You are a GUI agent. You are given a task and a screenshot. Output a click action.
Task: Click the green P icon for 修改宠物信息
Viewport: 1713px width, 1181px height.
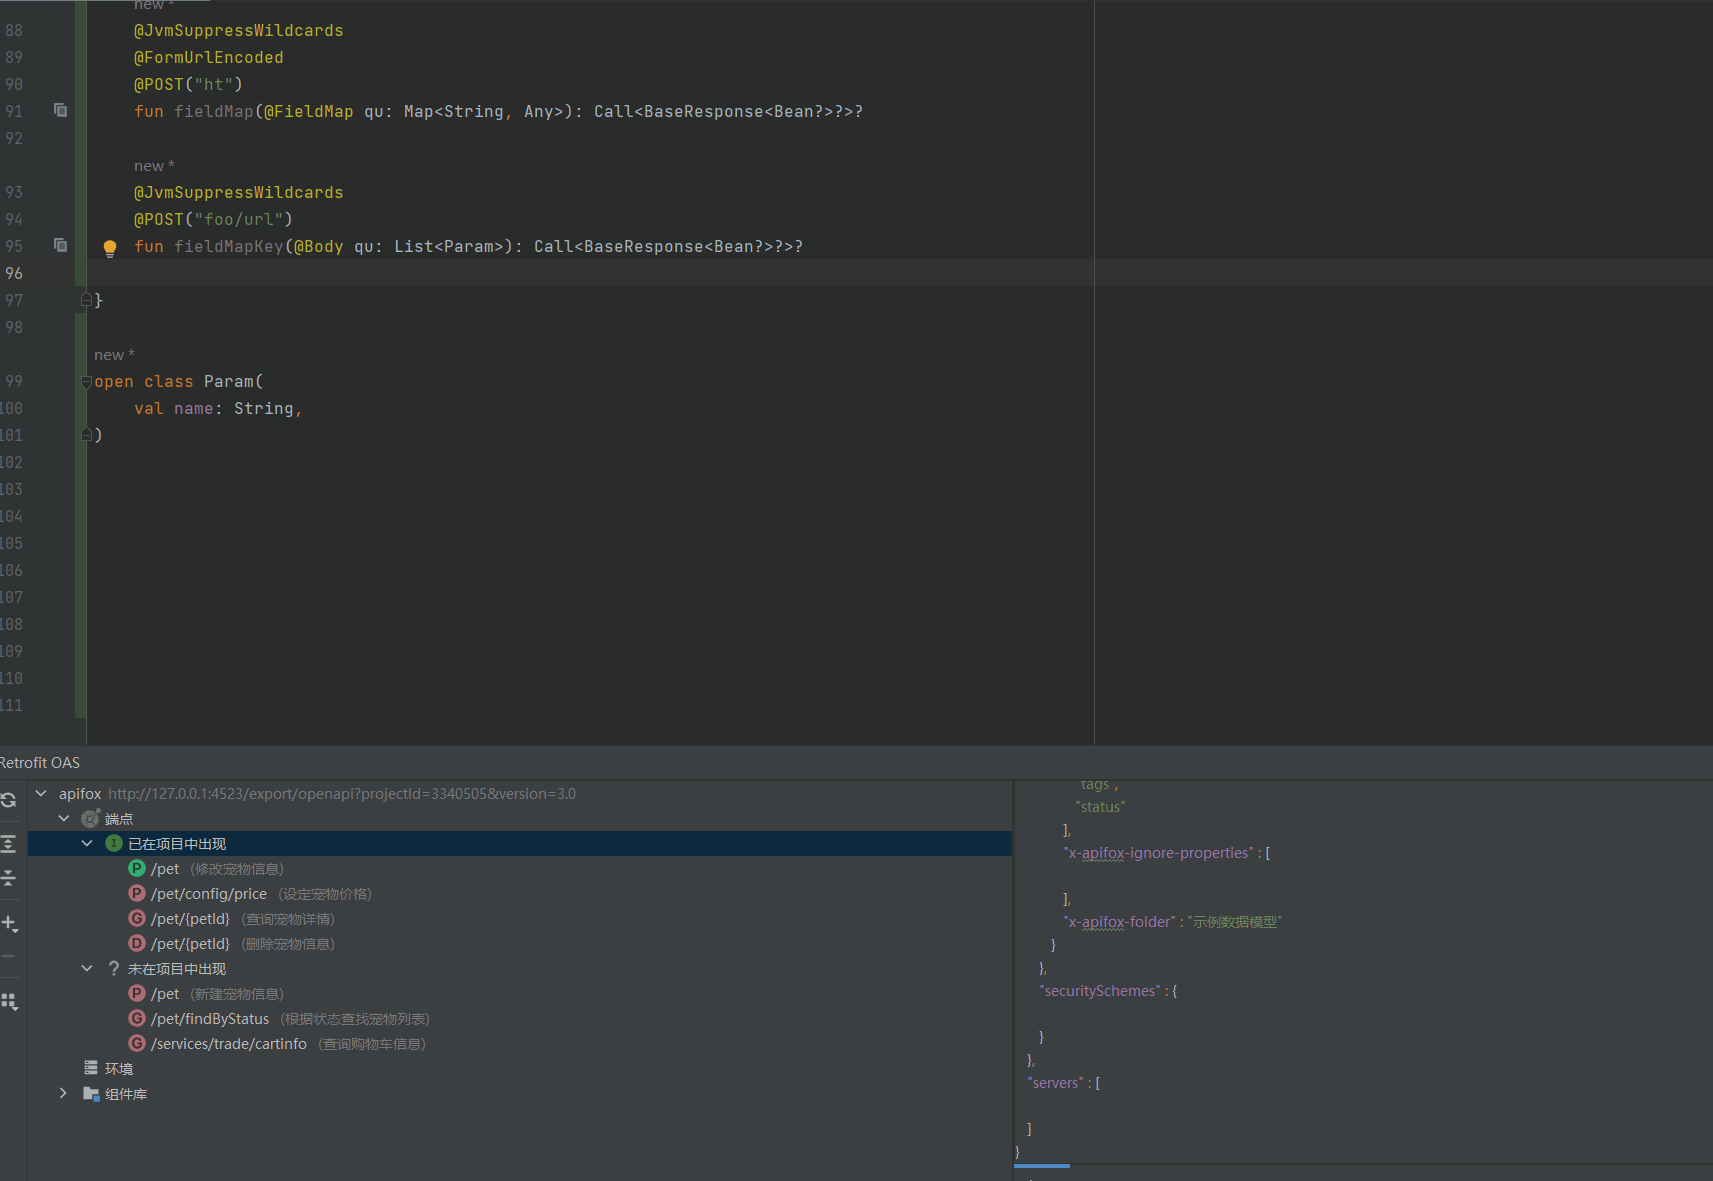[137, 868]
